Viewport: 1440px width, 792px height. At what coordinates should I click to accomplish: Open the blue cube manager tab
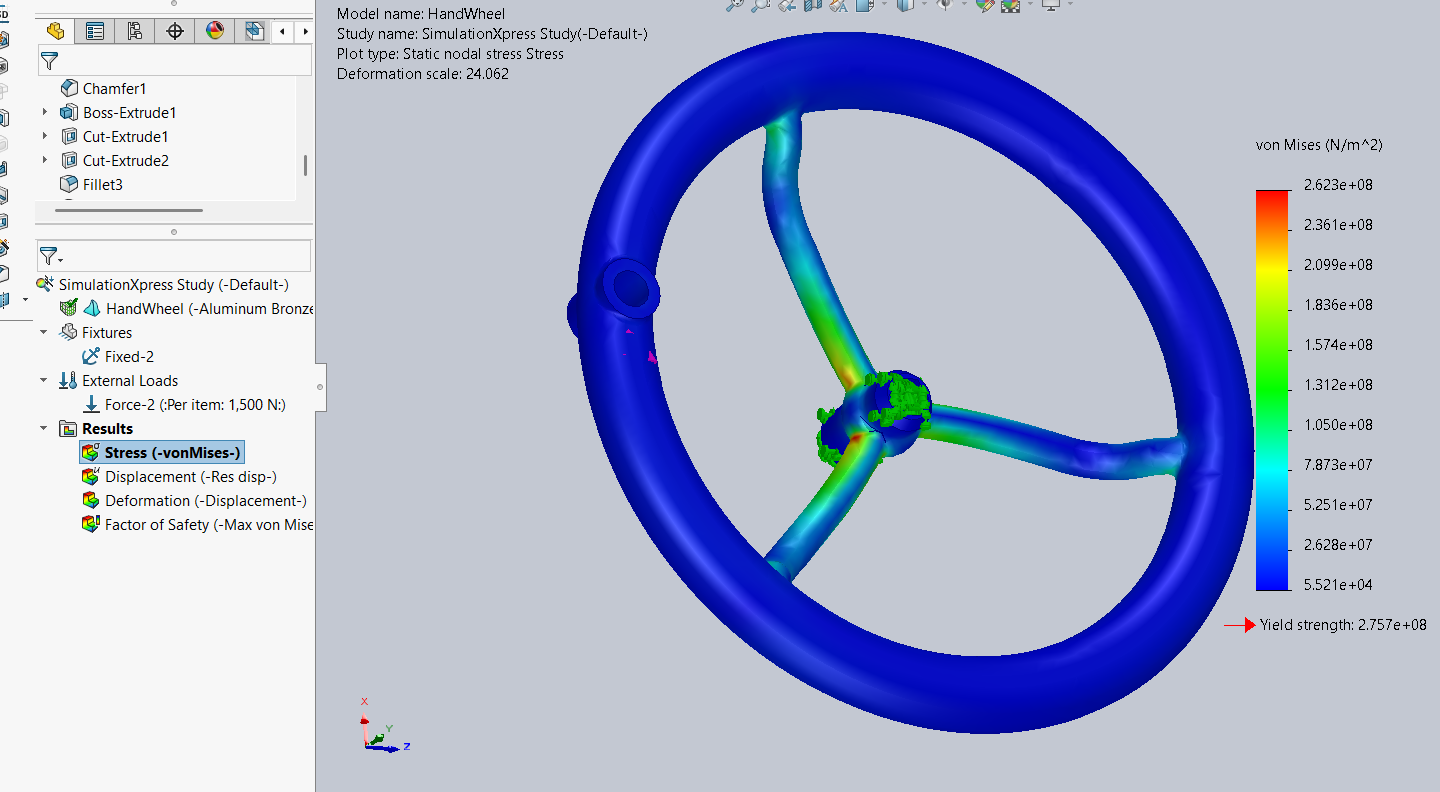pyautogui.click(x=254, y=31)
